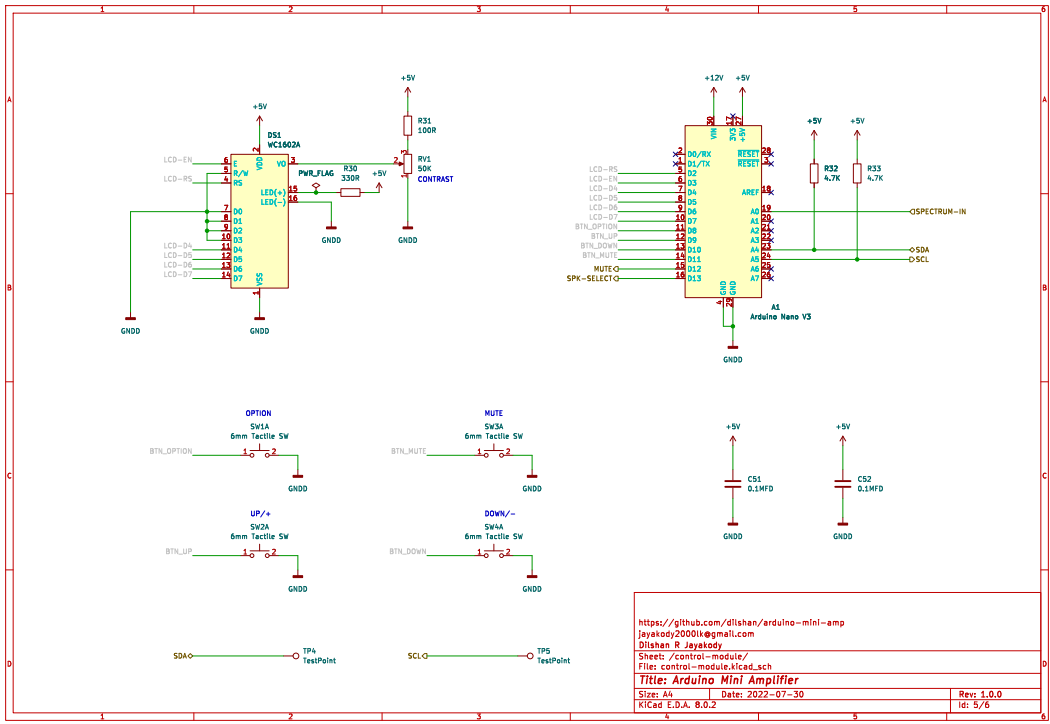Select the R31 100R resistor symbol

point(407,125)
